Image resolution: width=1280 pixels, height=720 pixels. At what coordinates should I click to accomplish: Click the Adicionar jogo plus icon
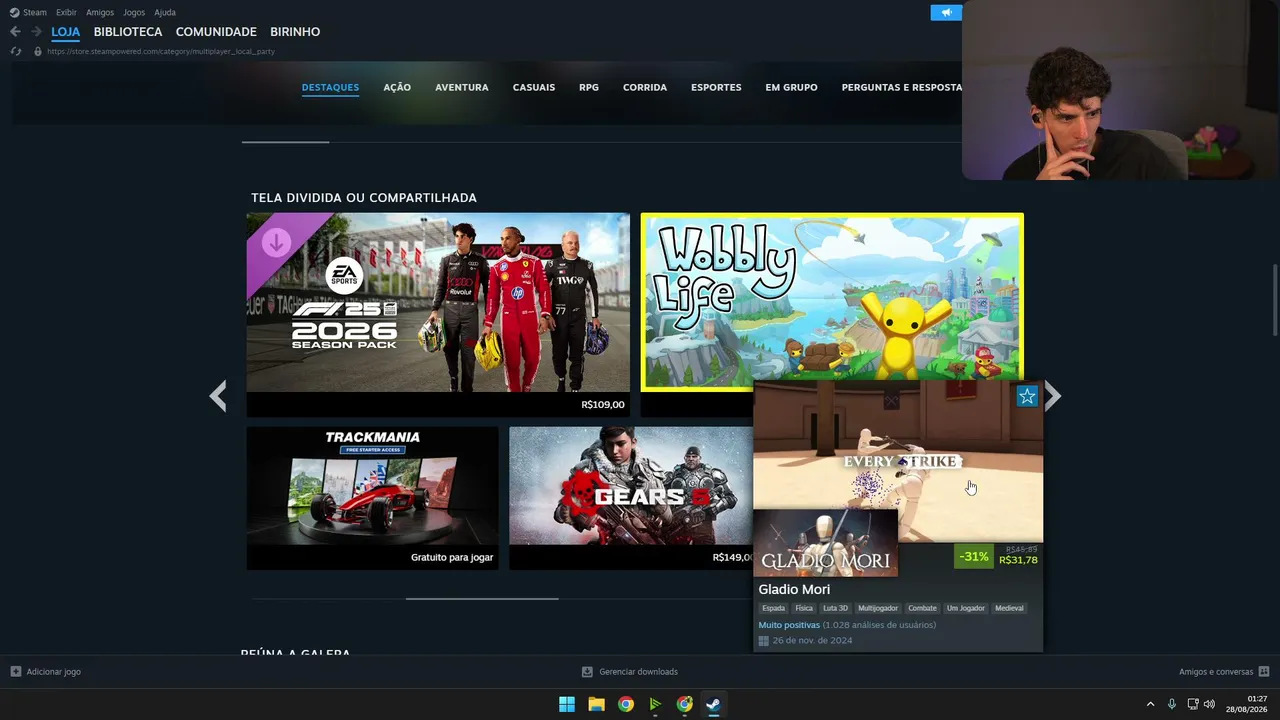tap(15, 672)
